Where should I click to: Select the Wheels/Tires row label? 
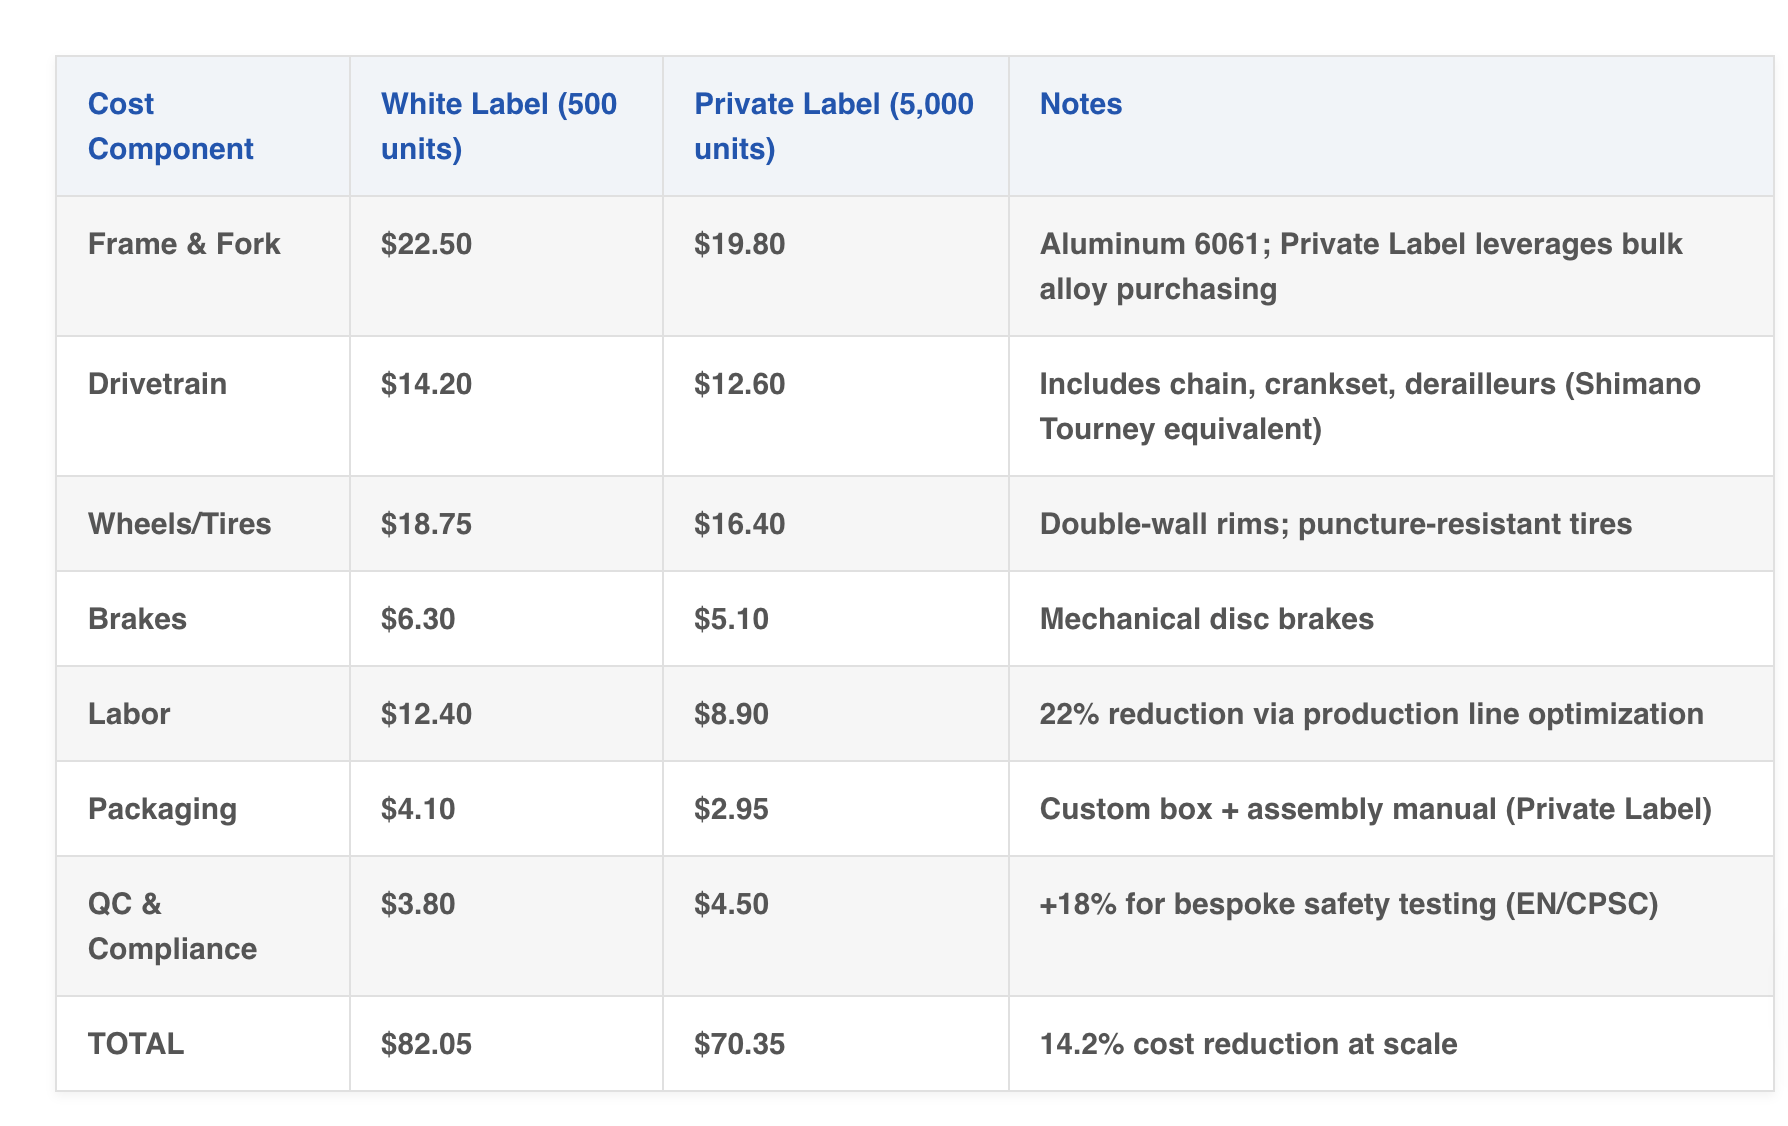pyautogui.click(x=179, y=524)
